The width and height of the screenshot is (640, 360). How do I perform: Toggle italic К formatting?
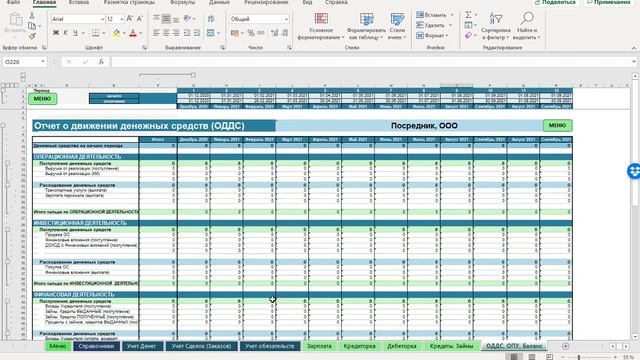[x=65, y=33]
